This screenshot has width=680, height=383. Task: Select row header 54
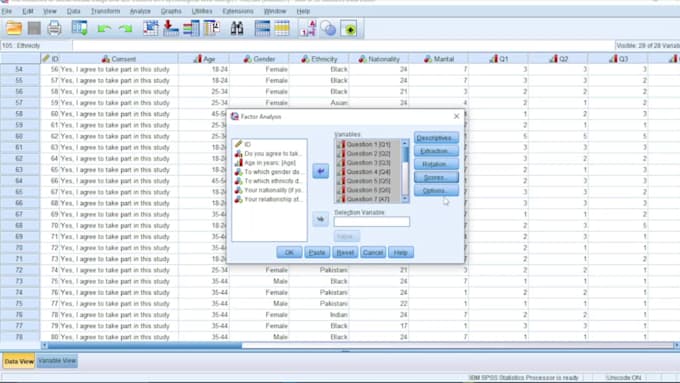(x=20, y=69)
